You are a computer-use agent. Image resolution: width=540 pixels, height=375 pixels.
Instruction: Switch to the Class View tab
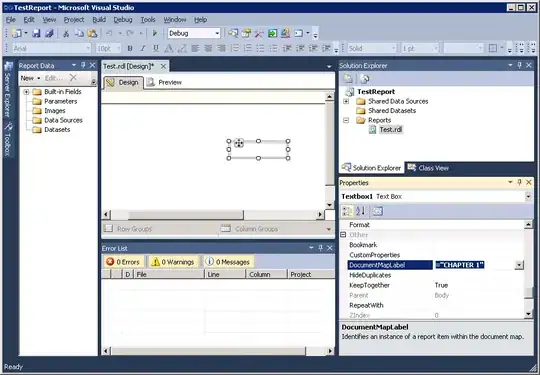coord(428,168)
